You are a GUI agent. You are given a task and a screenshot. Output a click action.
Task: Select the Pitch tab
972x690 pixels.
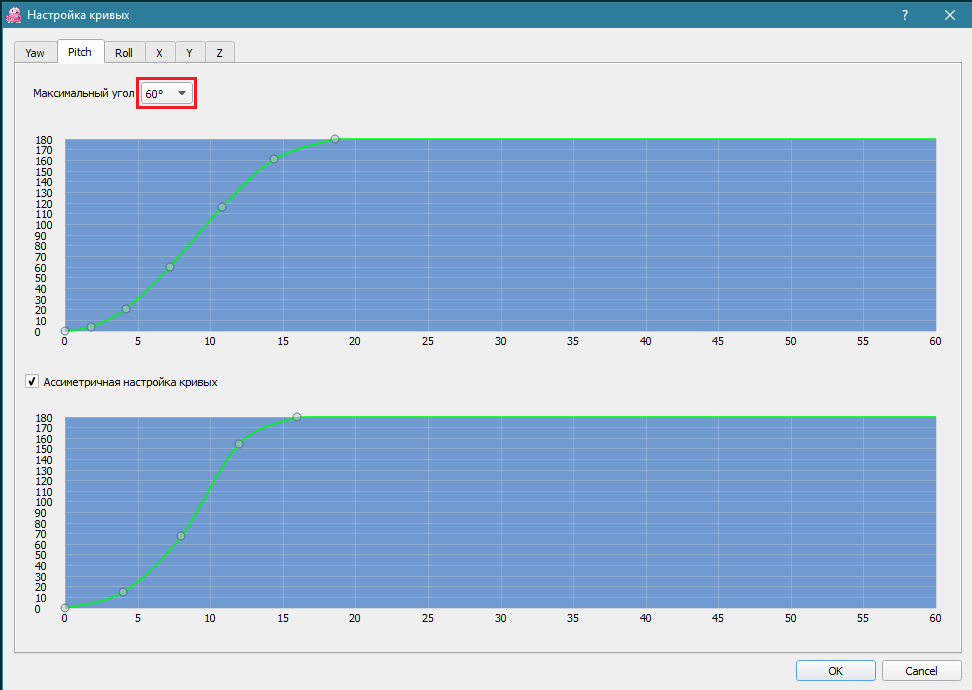(x=80, y=51)
